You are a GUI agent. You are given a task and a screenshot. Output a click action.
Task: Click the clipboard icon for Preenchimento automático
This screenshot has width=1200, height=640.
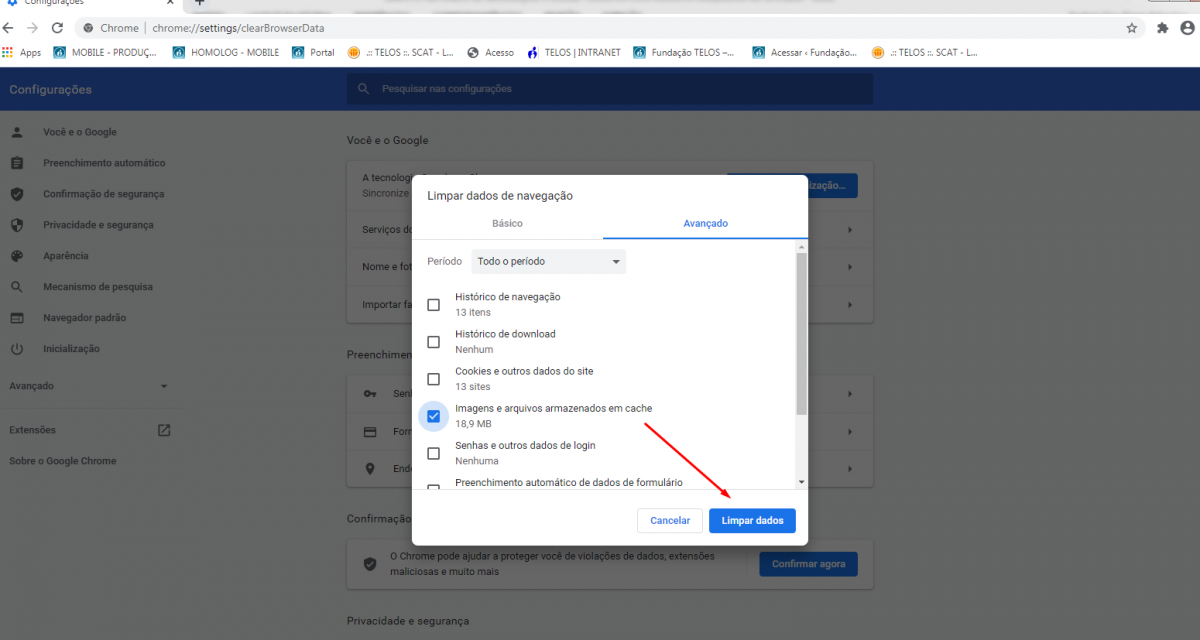coord(17,163)
